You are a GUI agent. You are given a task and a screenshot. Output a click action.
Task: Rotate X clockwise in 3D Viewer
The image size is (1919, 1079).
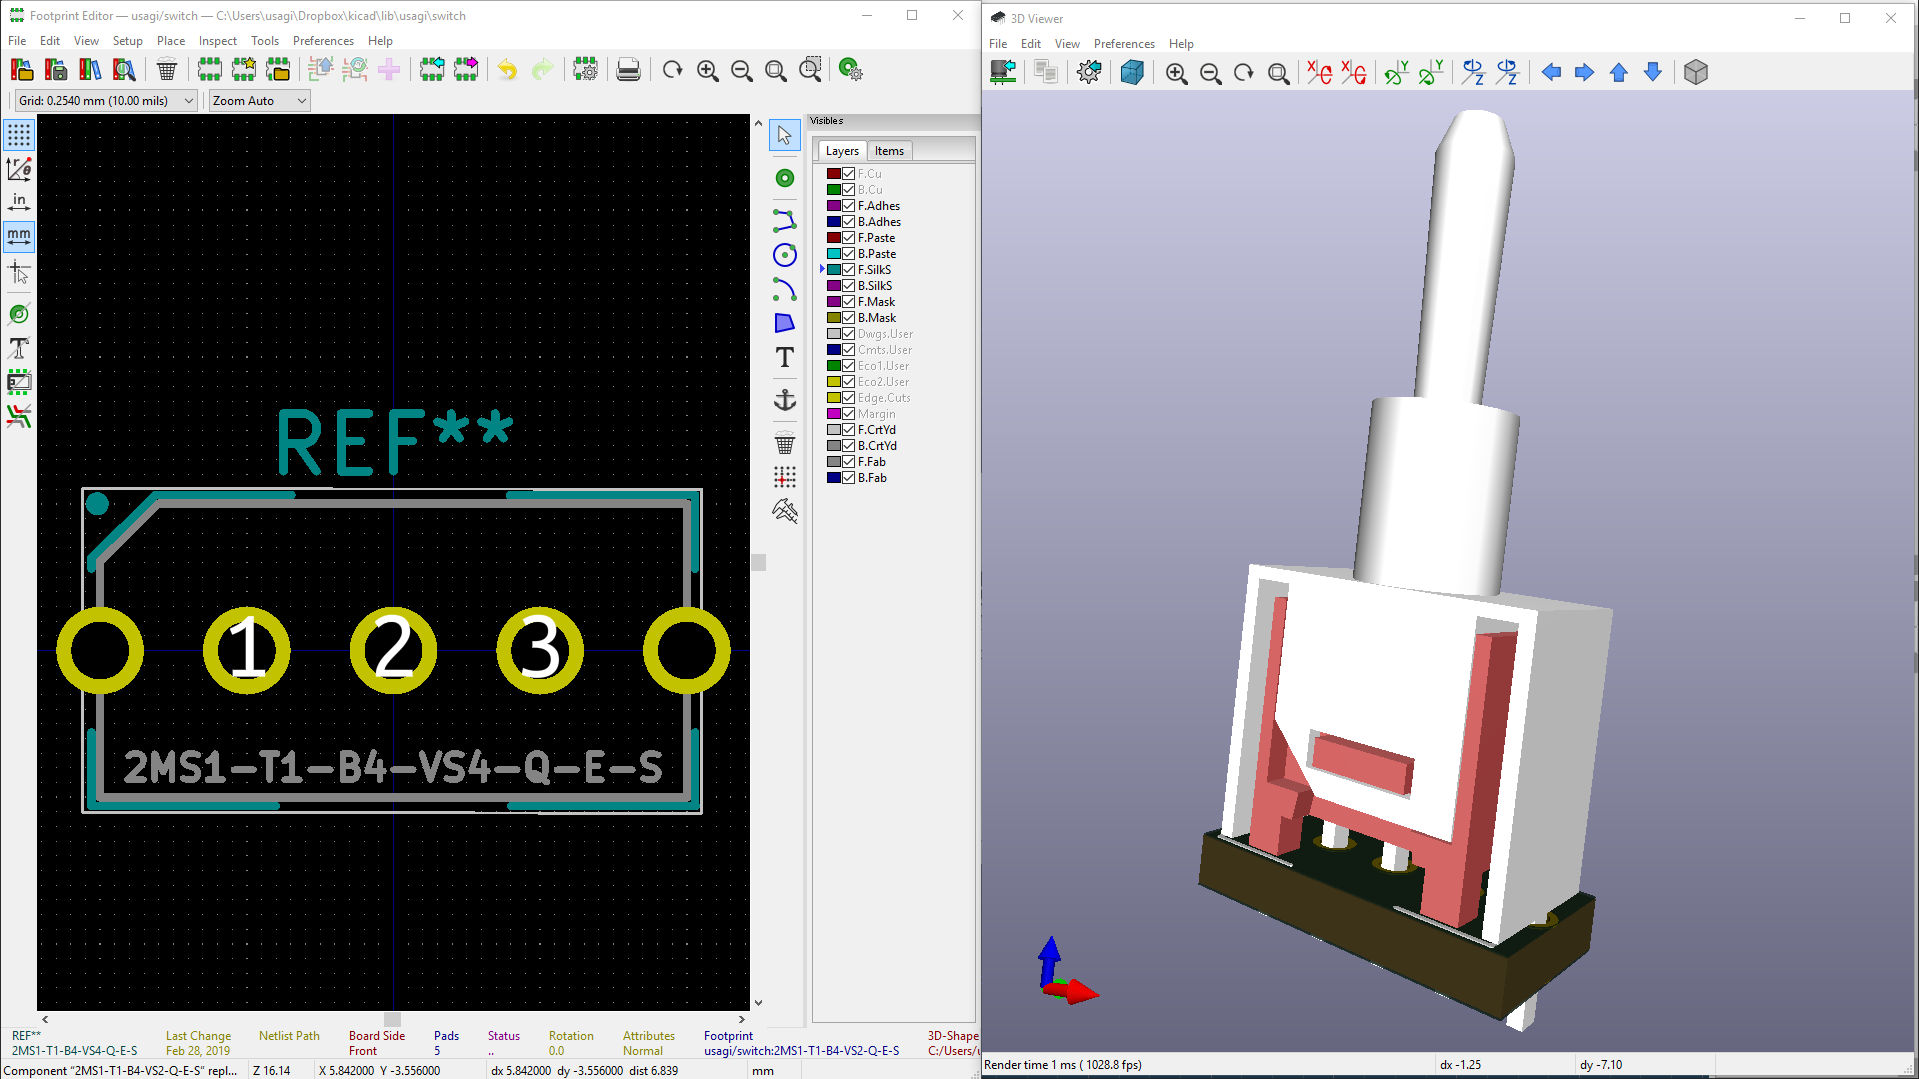click(x=1319, y=72)
